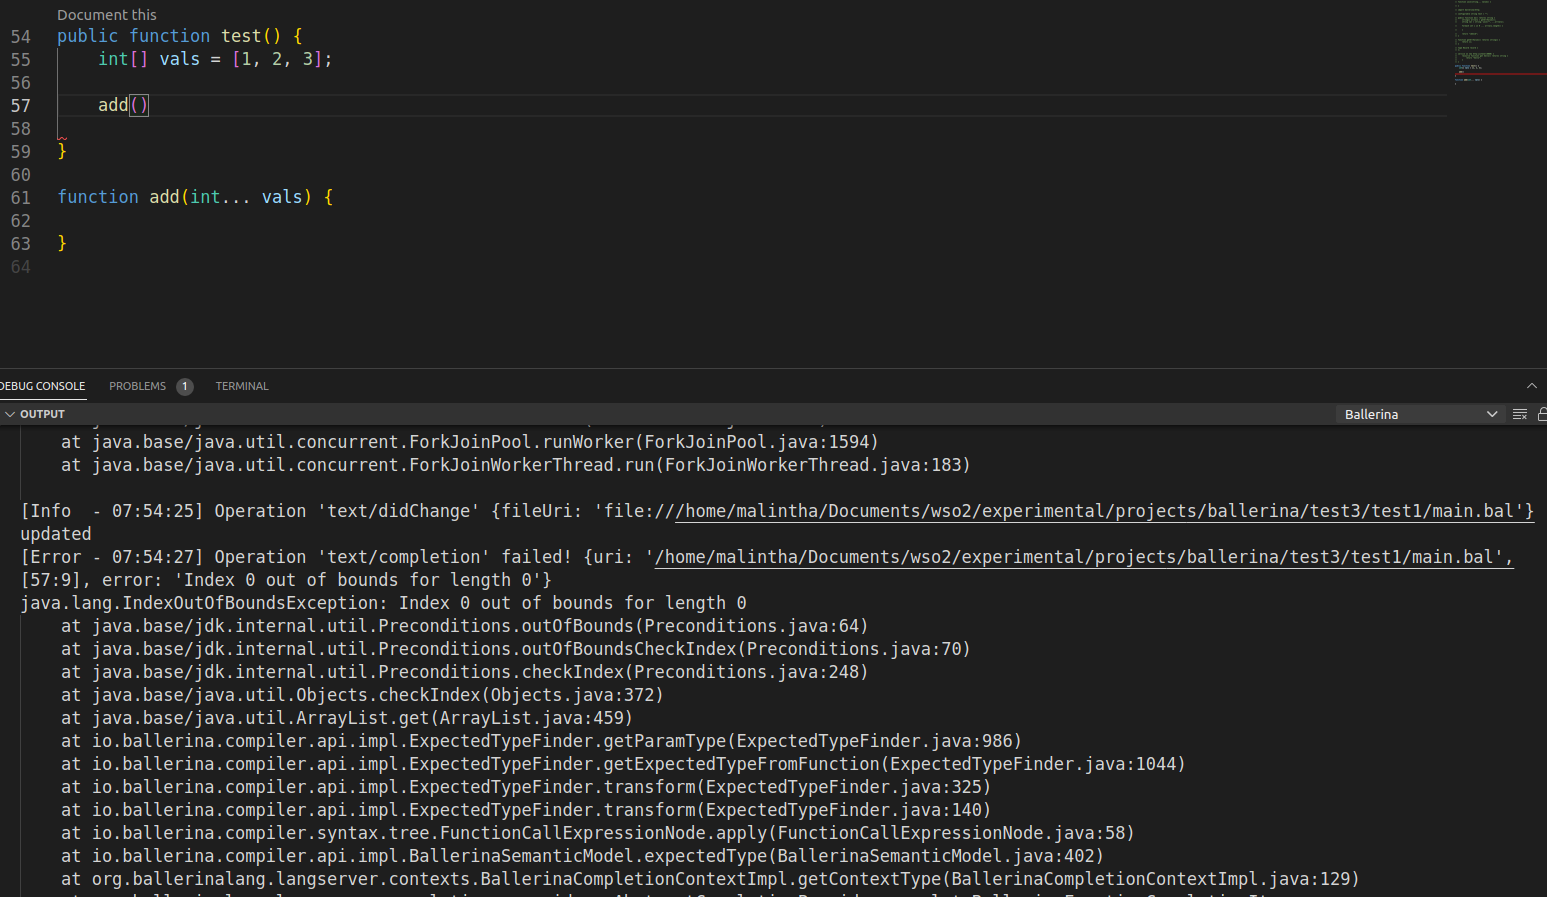Open main.bal link in the completion Error line

[1084, 557]
